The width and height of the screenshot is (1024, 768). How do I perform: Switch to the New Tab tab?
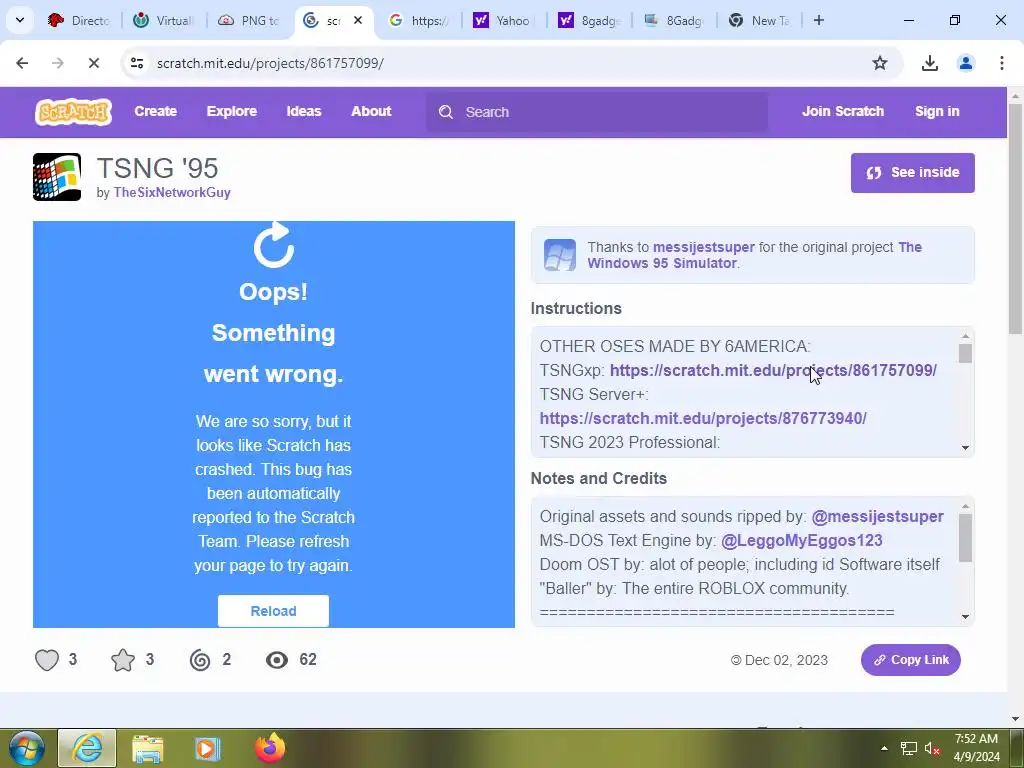758,20
